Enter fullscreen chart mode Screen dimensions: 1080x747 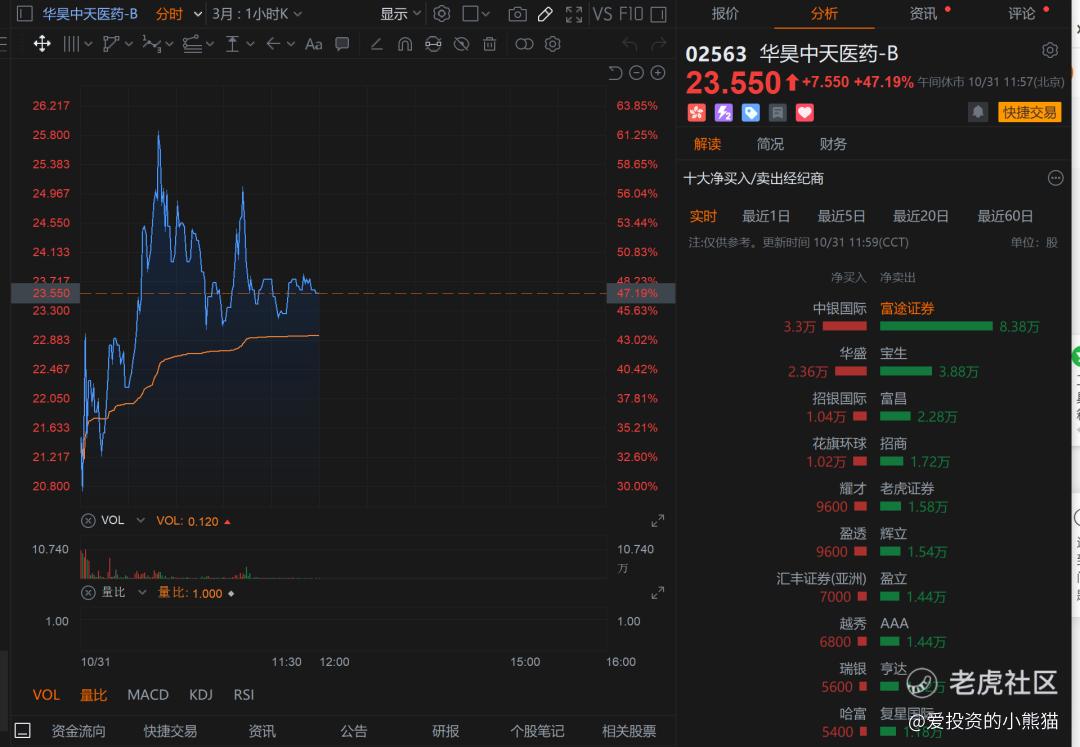pos(574,14)
